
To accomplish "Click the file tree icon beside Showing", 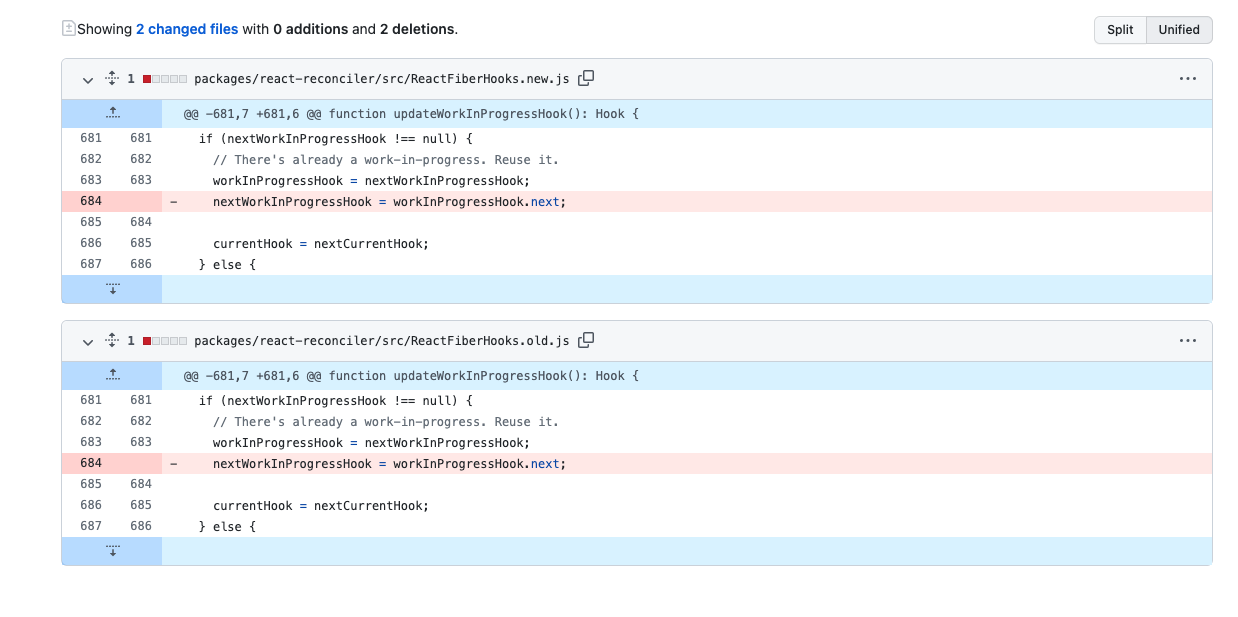I will (68, 29).
